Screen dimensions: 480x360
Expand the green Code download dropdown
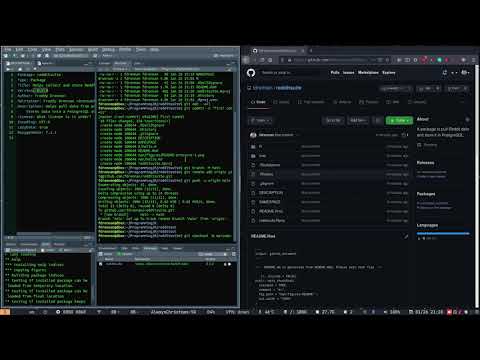399,120
